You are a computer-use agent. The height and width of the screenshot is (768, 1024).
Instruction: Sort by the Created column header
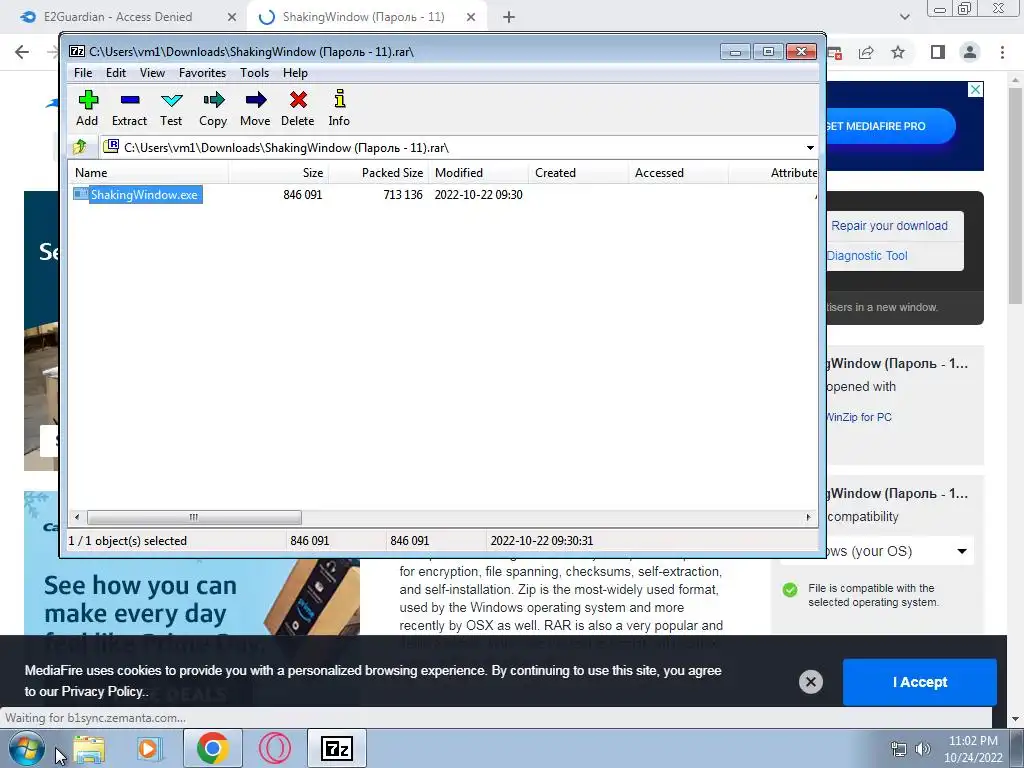click(x=579, y=173)
